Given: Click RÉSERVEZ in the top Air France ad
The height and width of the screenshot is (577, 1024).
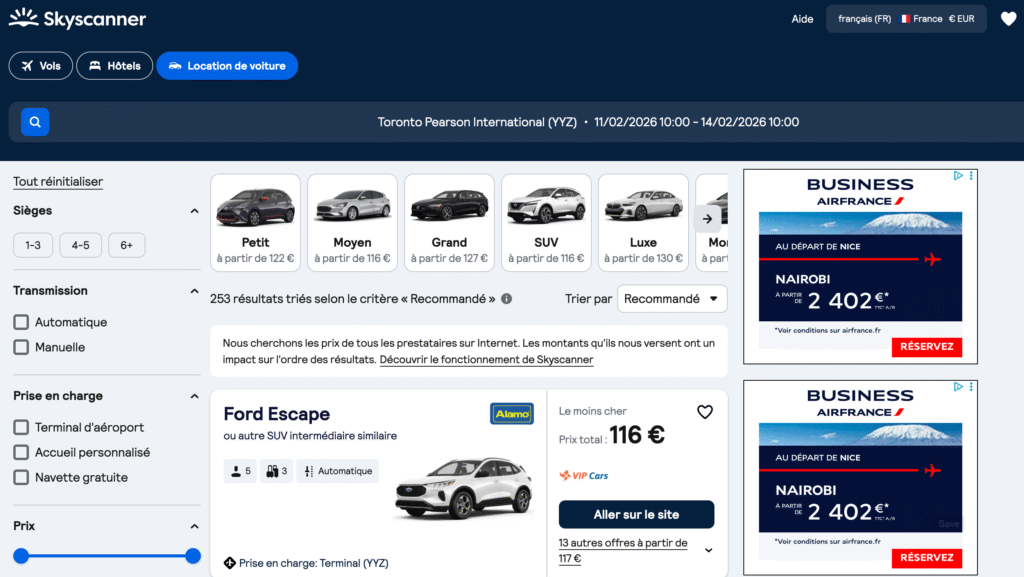Looking at the screenshot, I should tap(927, 347).
